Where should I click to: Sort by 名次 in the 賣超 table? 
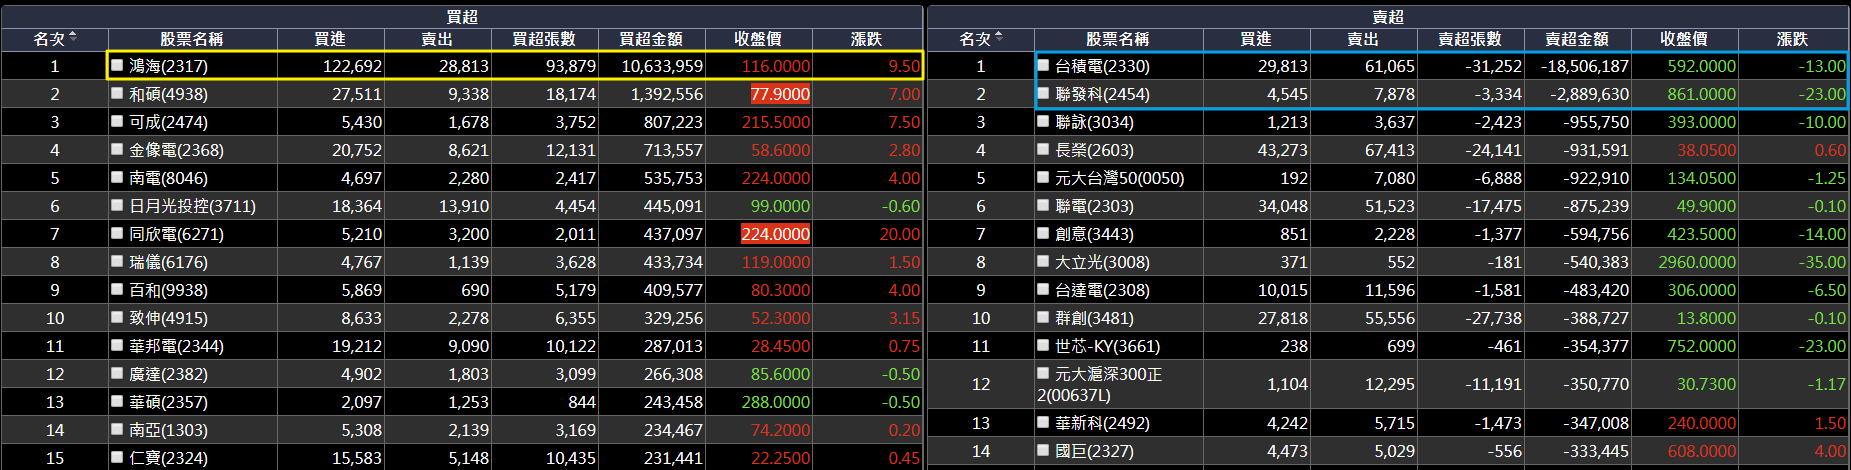[980, 39]
